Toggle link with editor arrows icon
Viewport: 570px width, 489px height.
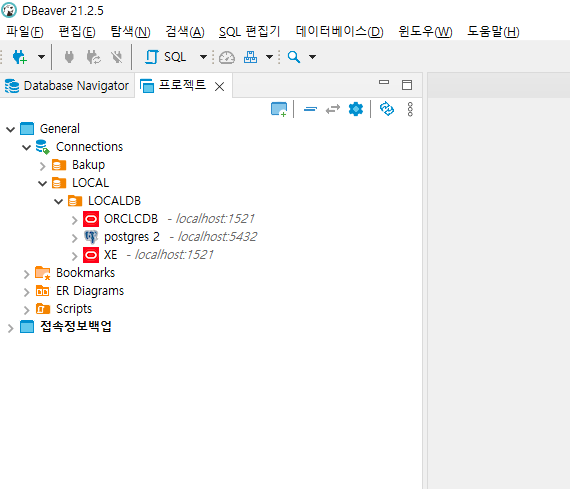333,109
